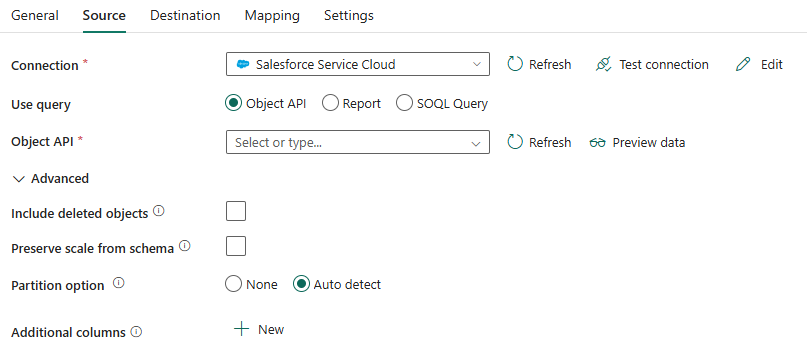Image resolution: width=807 pixels, height=364 pixels.
Task: Enable the Include deleted objects checkbox
Action: (236, 211)
